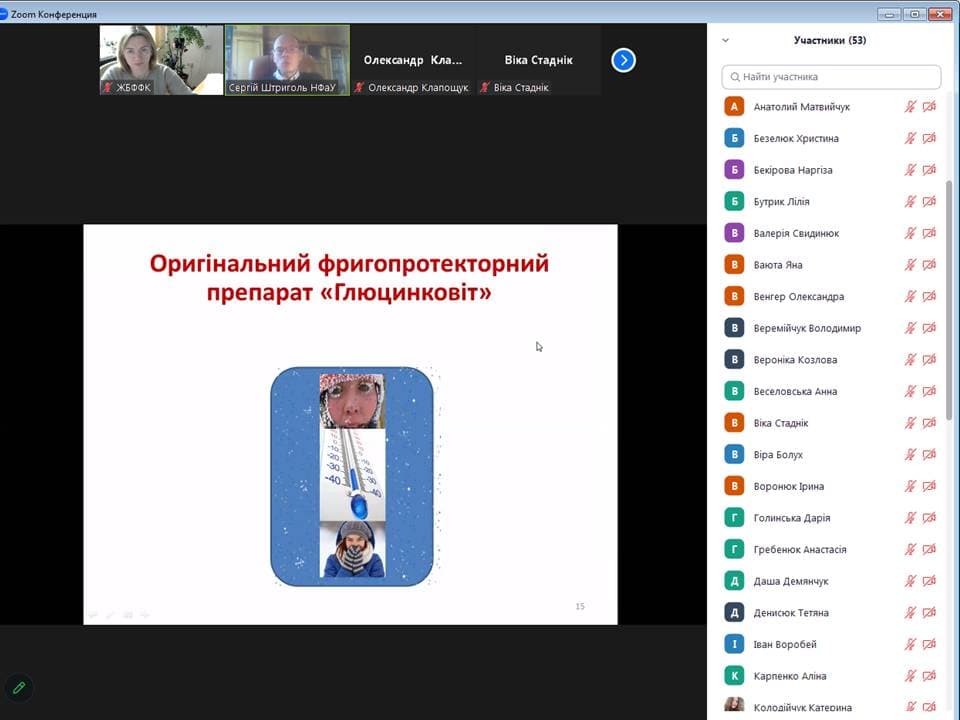The width and height of the screenshot is (960, 720).
Task: Click the muted mic icon for Валерія Свидинюк
Action: (910, 233)
